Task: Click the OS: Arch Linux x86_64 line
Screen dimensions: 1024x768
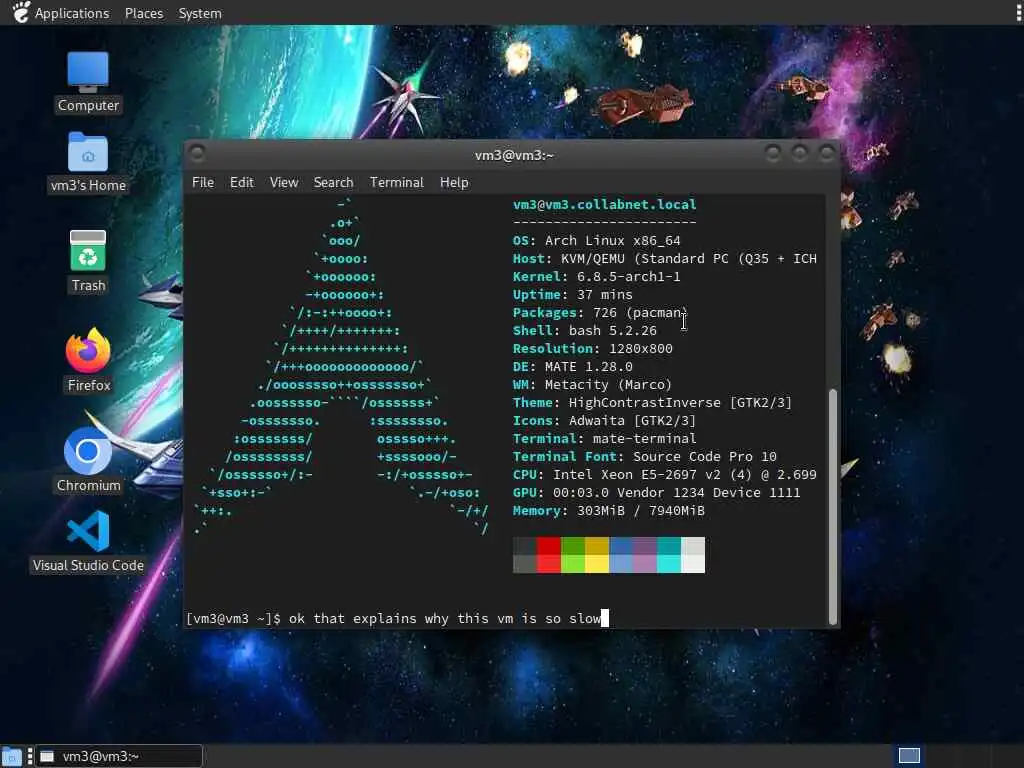Action: (x=597, y=240)
